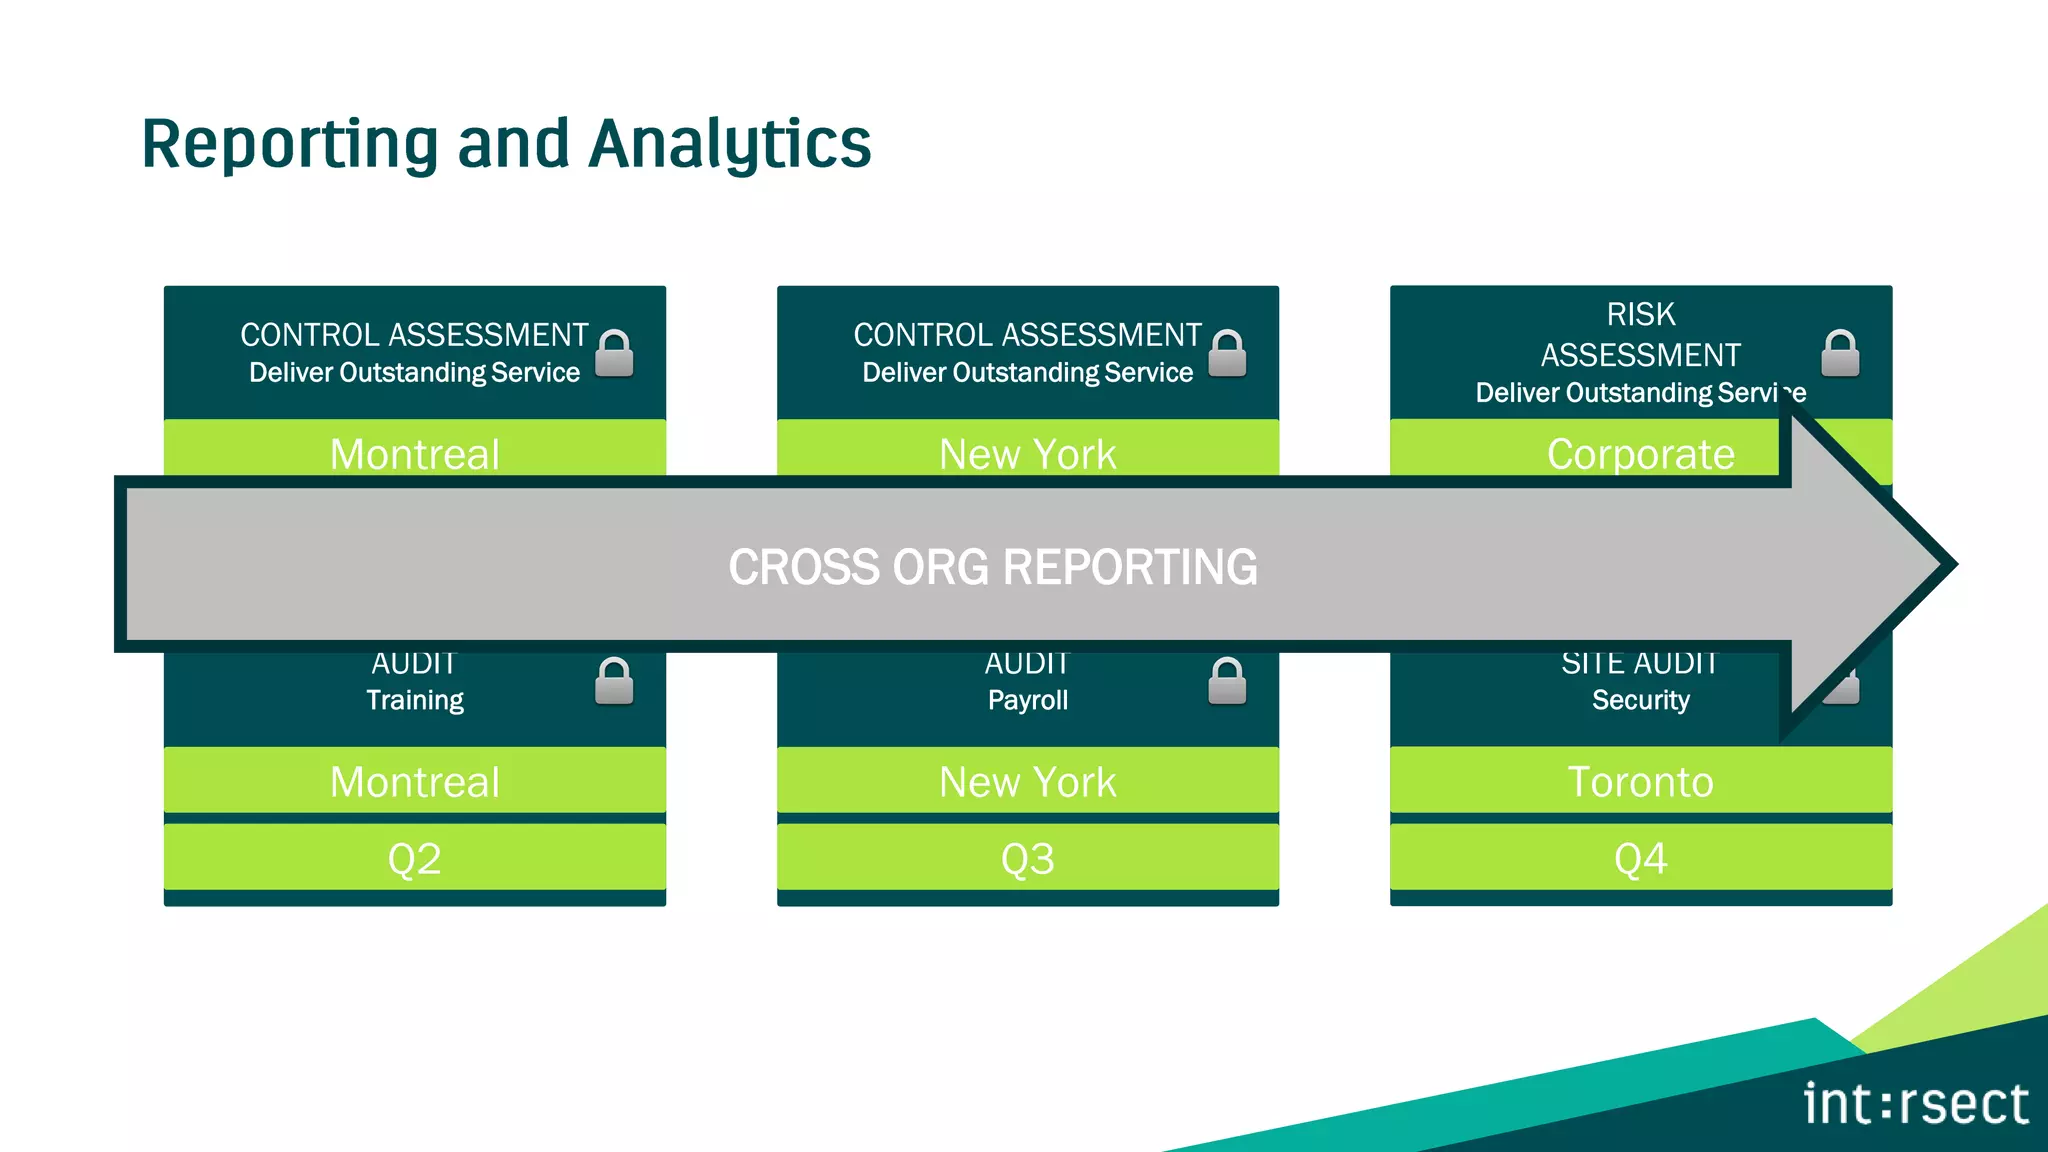
Task: Click lock icon on Audit Payroll card
Action: [1227, 682]
